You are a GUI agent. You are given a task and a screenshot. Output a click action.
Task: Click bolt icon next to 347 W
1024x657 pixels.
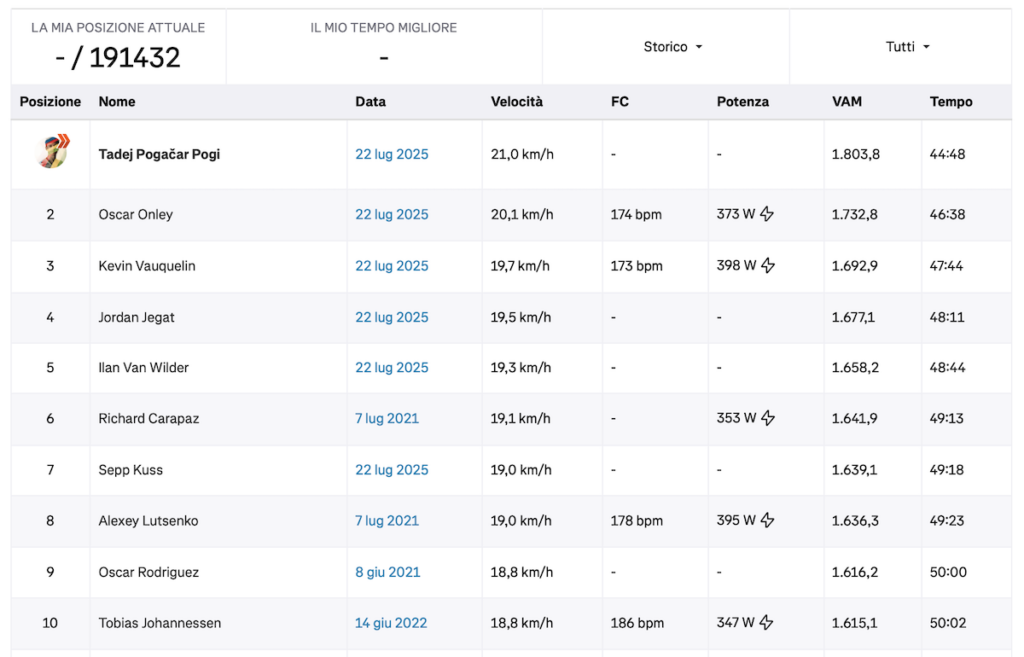click(767, 622)
